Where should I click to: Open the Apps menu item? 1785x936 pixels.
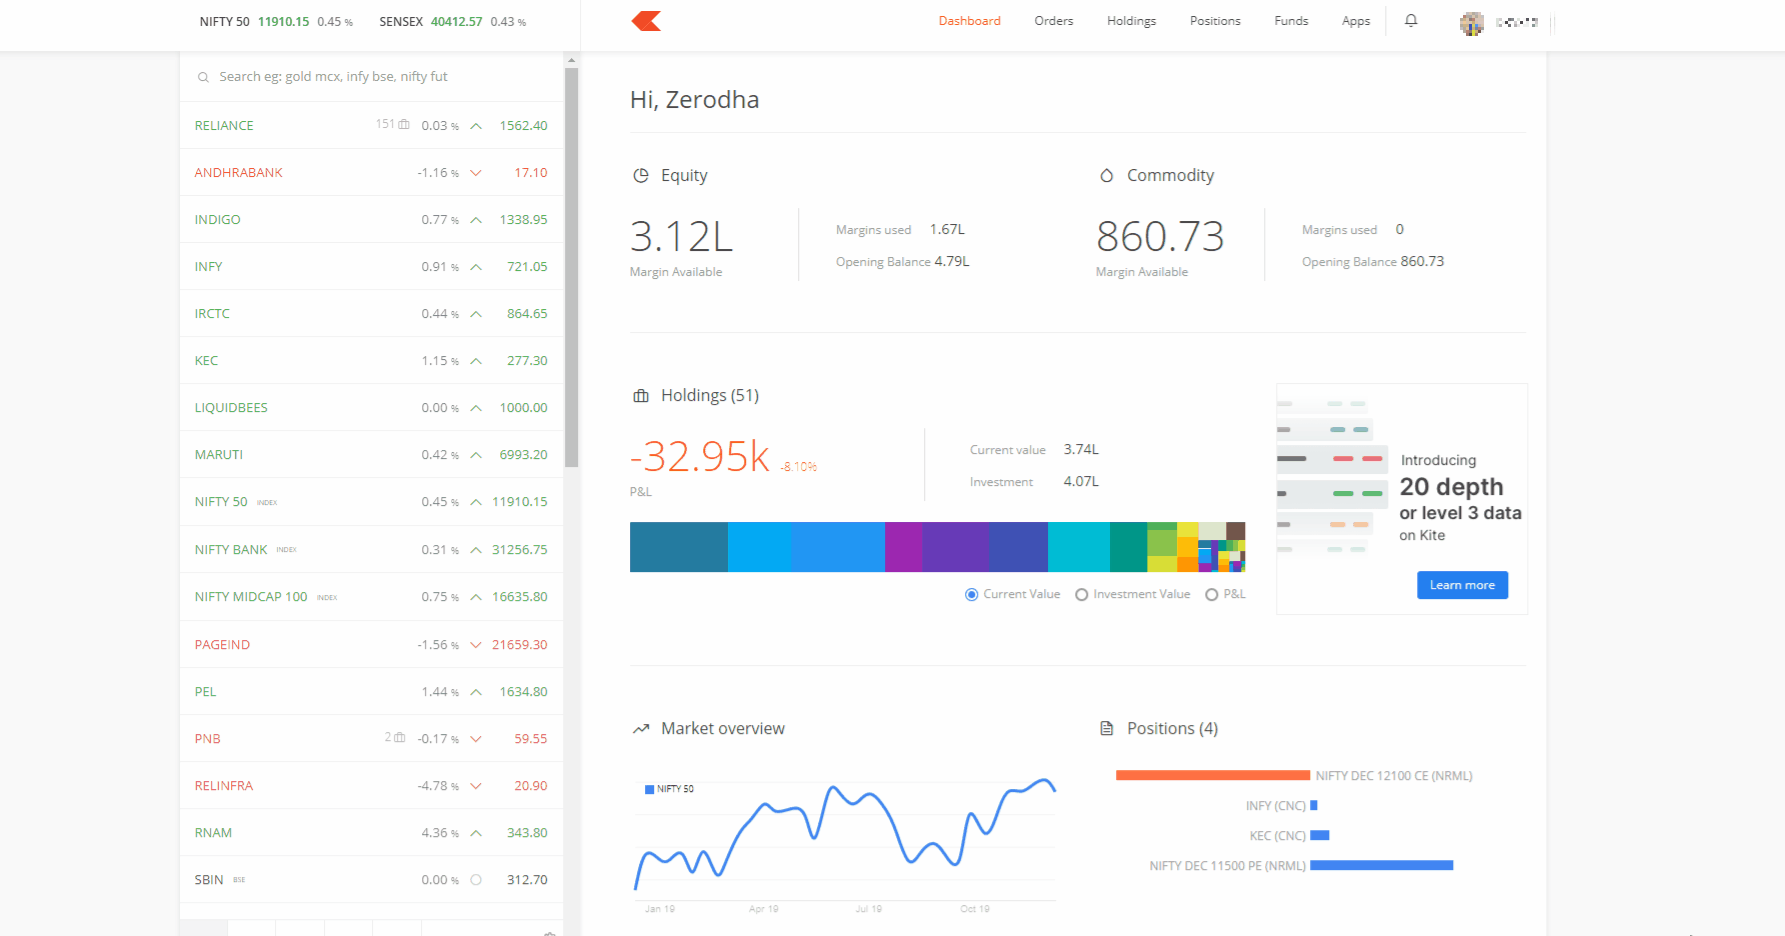point(1356,21)
